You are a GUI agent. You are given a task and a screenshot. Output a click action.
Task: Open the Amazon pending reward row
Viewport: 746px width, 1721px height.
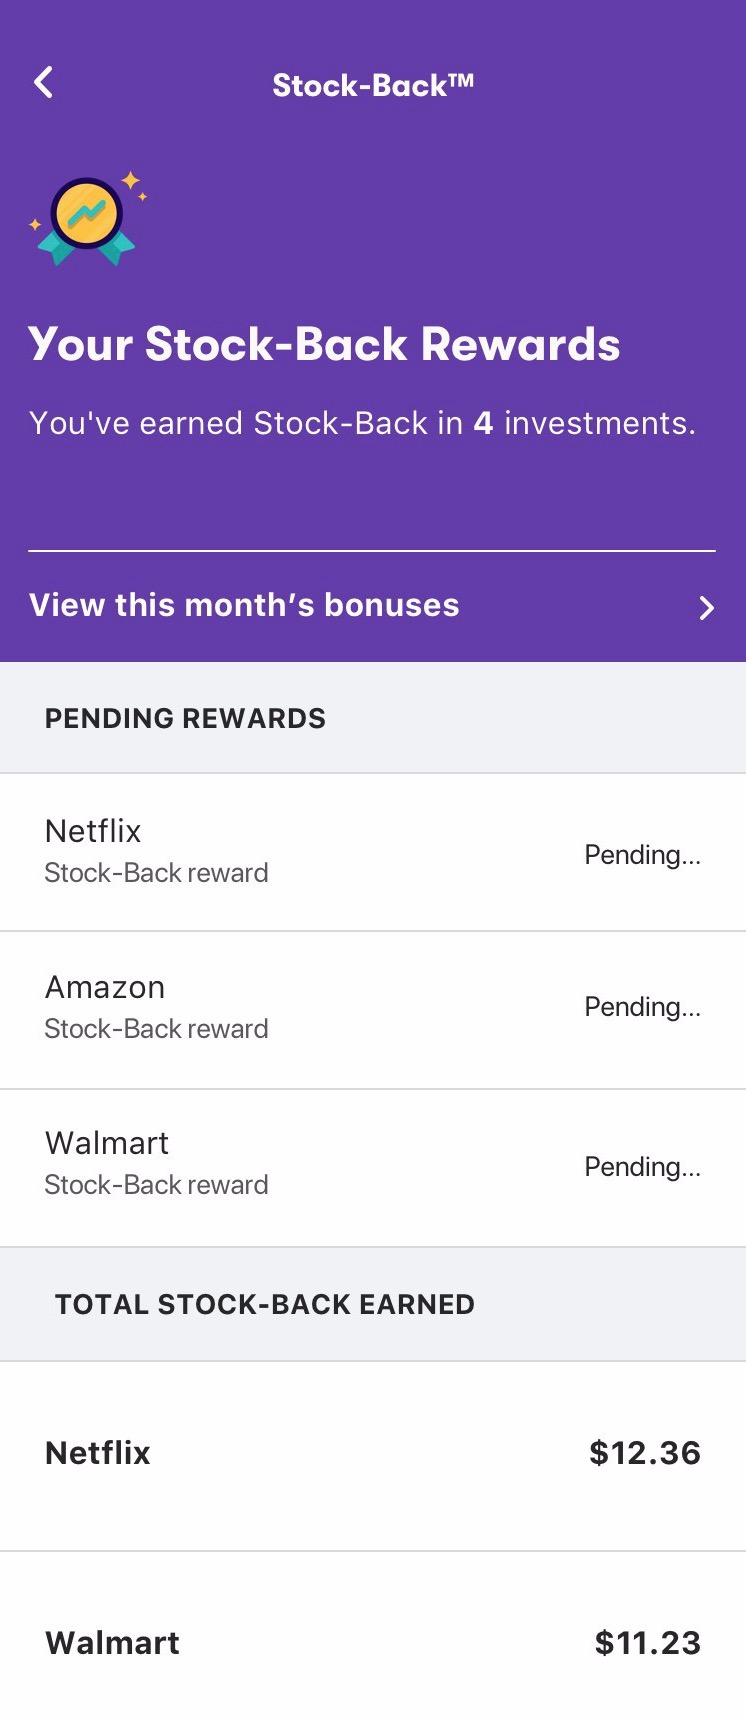tap(373, 1010)
